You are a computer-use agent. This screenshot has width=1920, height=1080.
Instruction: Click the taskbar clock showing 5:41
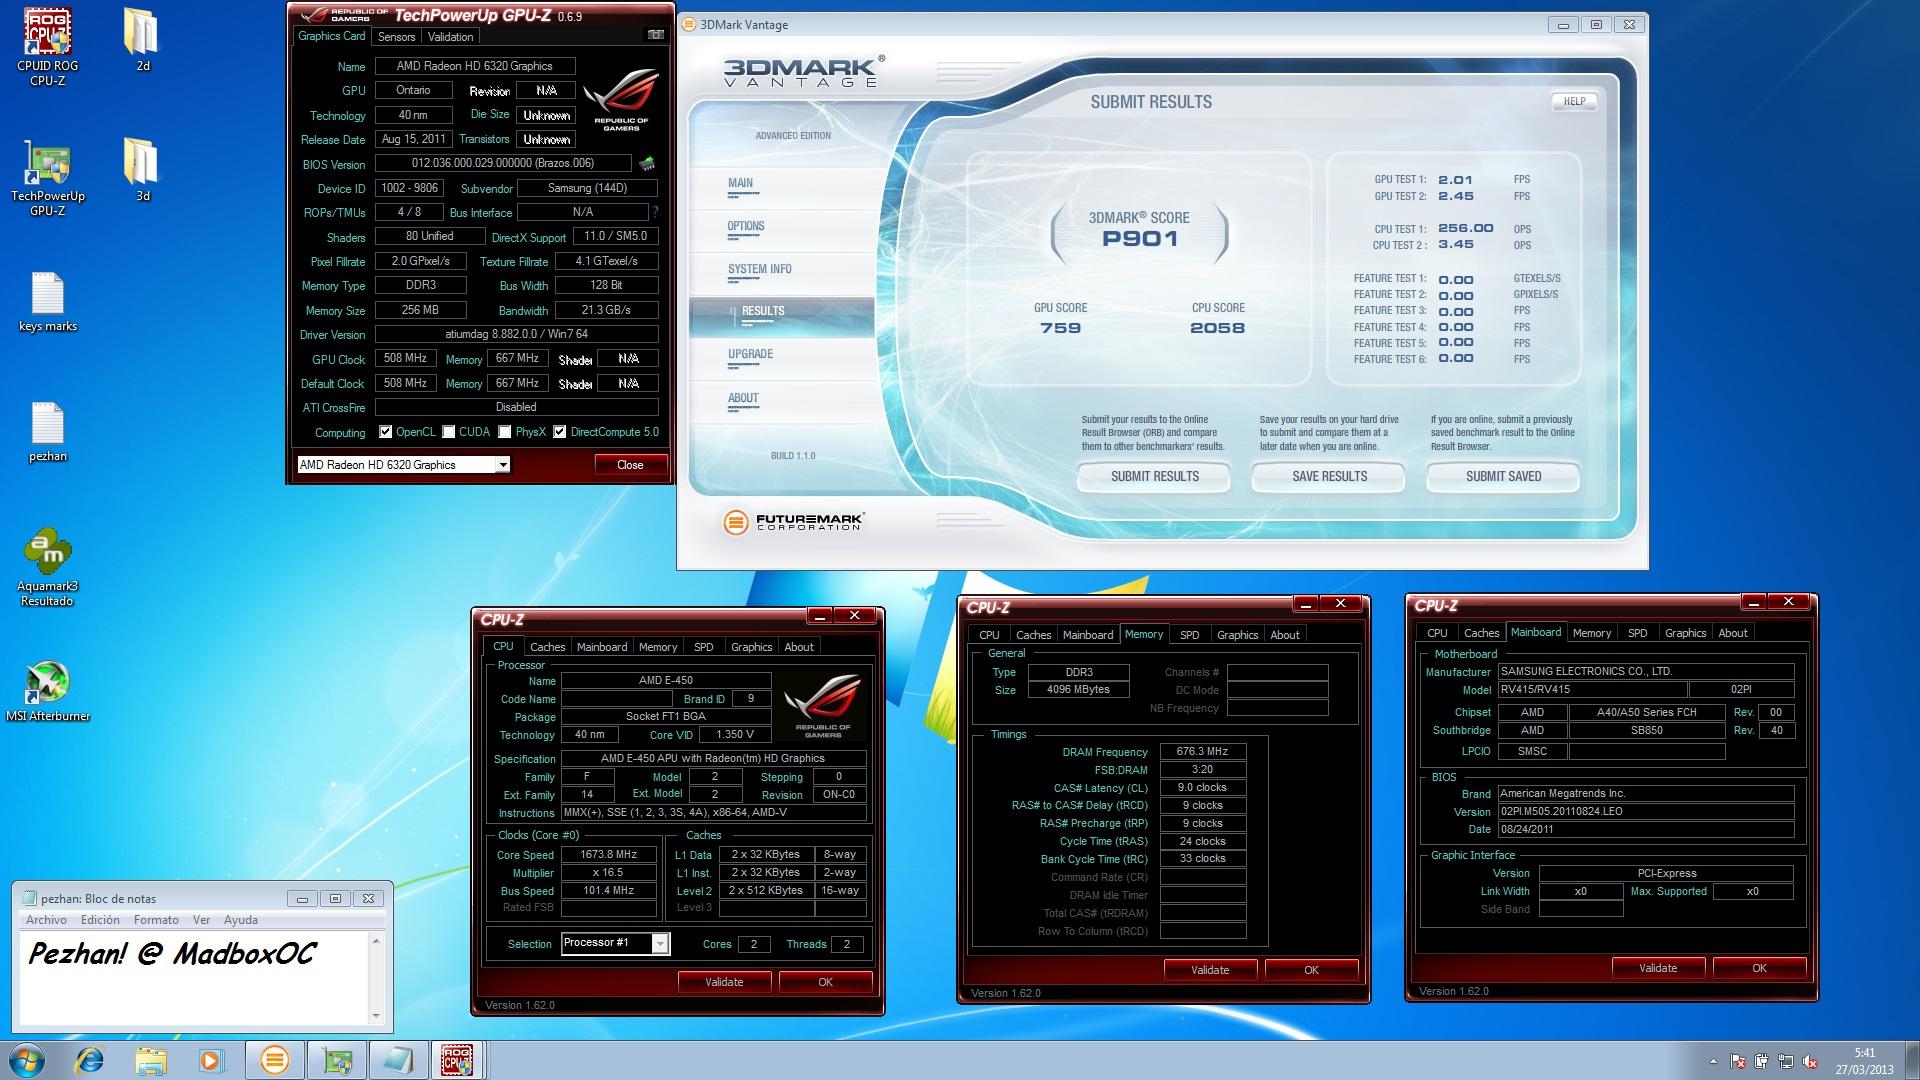pos(1864,1061)
